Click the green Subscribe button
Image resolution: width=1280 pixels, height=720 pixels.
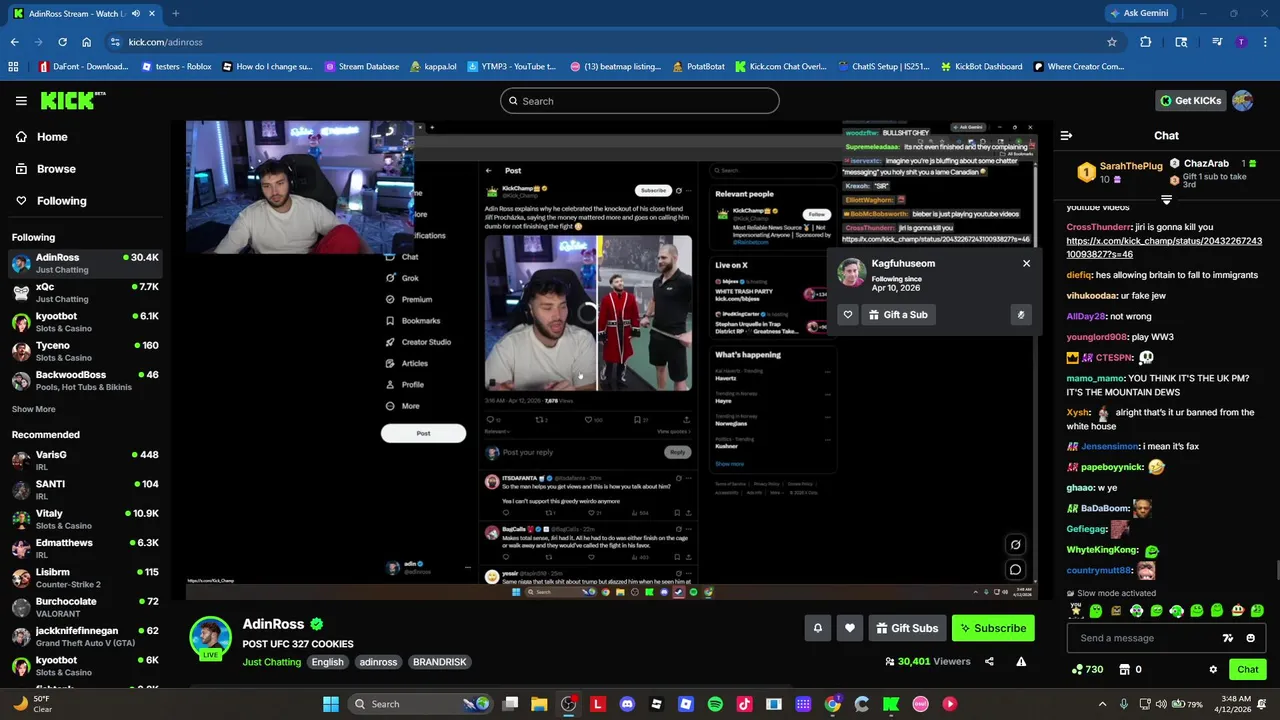[x=992, y=628]
